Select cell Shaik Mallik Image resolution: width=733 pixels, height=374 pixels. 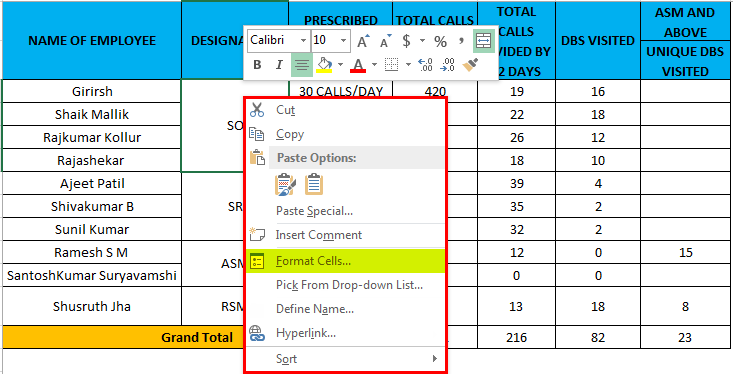pyautogui.click(x=92, y=114)
